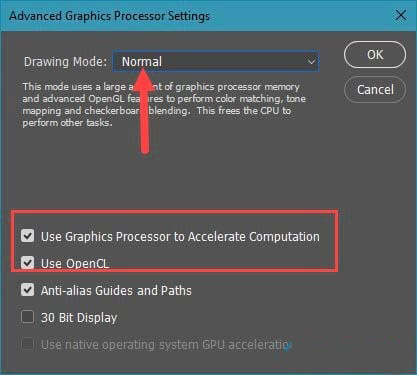The image size is (417, 375).
Task: Uncheck Use Graphics Processor to Accelerate Computation box
Action: (27, 236)
